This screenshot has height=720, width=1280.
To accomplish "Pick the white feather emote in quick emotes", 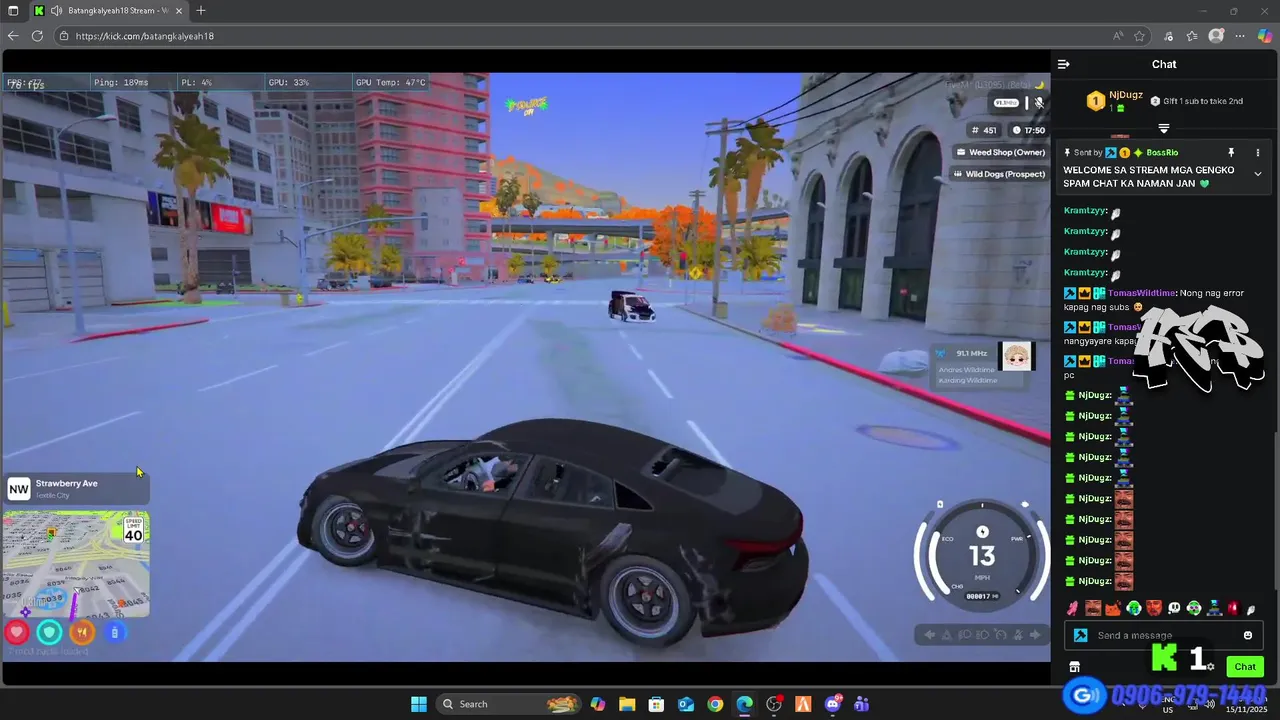I will [1251, 608].
